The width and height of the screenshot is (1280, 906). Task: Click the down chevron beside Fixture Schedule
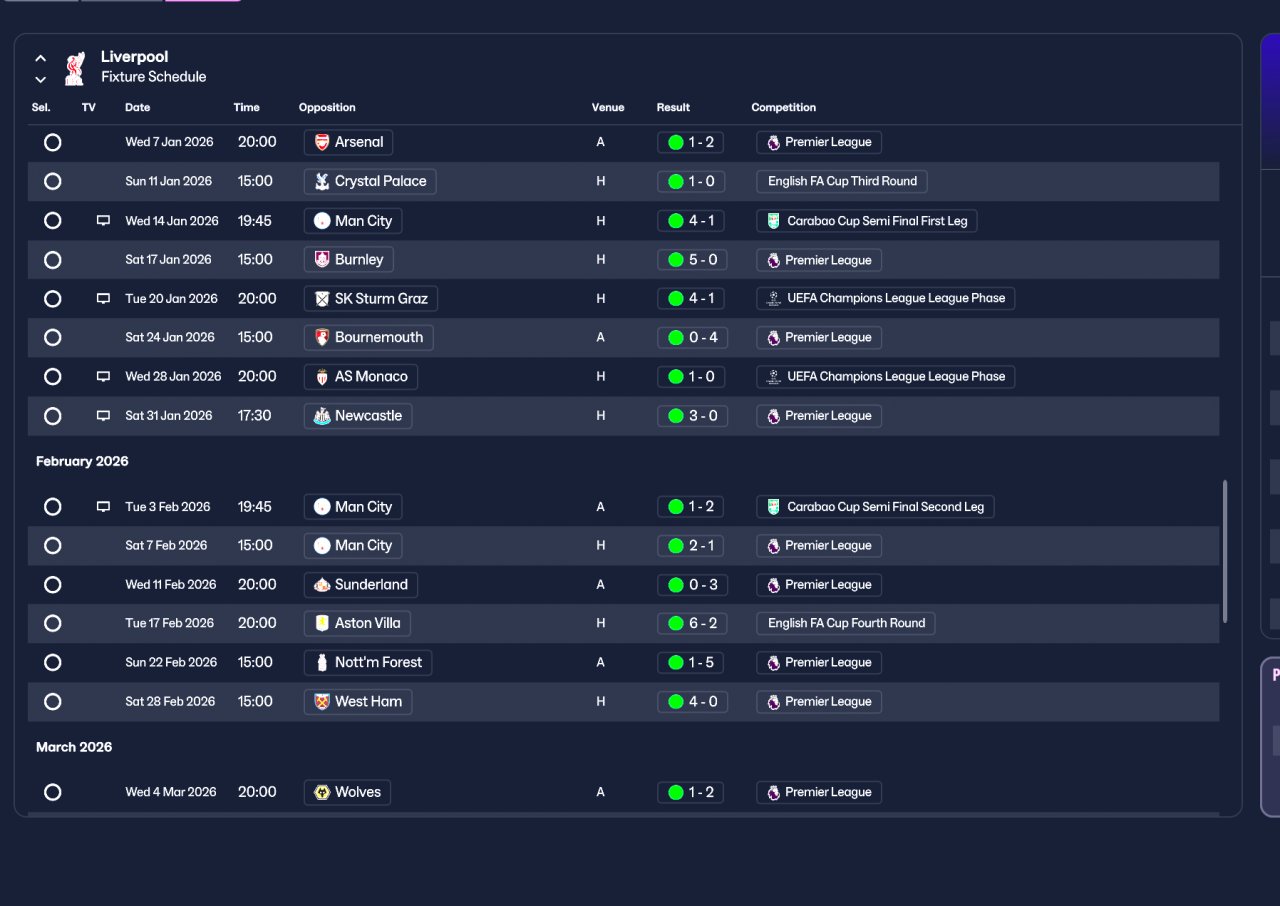(41, 79)
